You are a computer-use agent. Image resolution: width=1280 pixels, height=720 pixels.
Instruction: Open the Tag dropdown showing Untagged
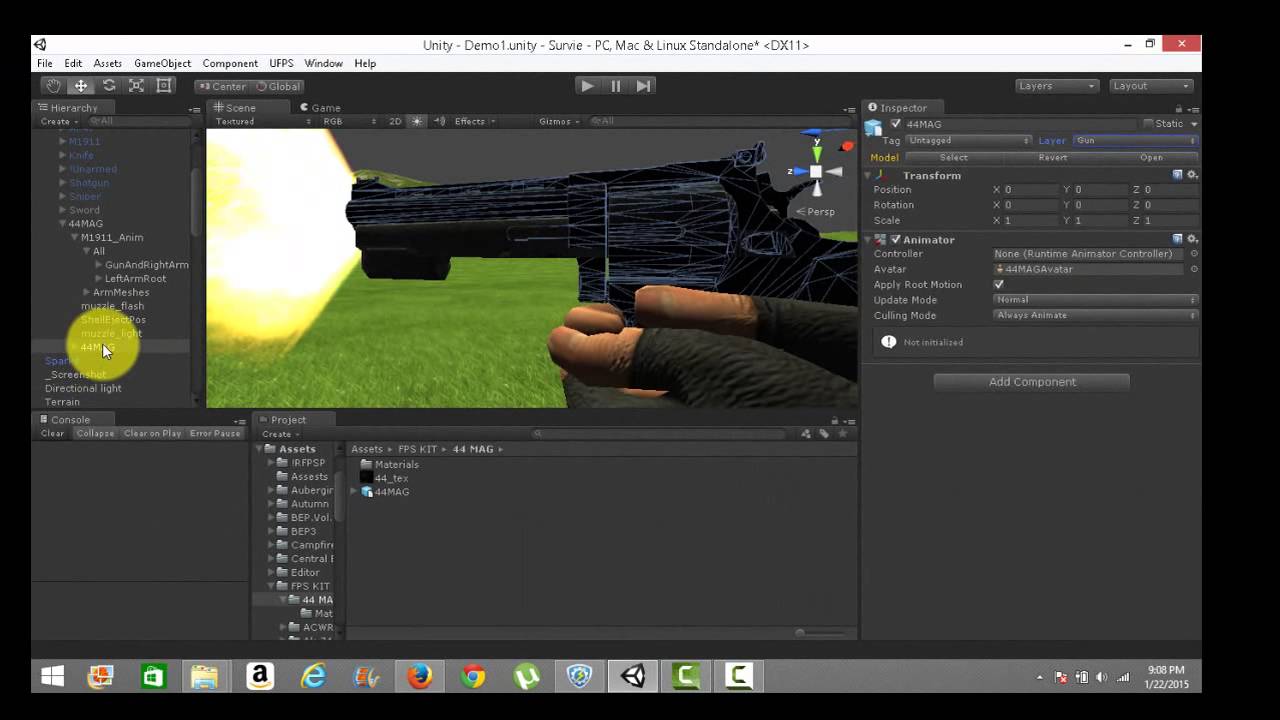point(968,141)
